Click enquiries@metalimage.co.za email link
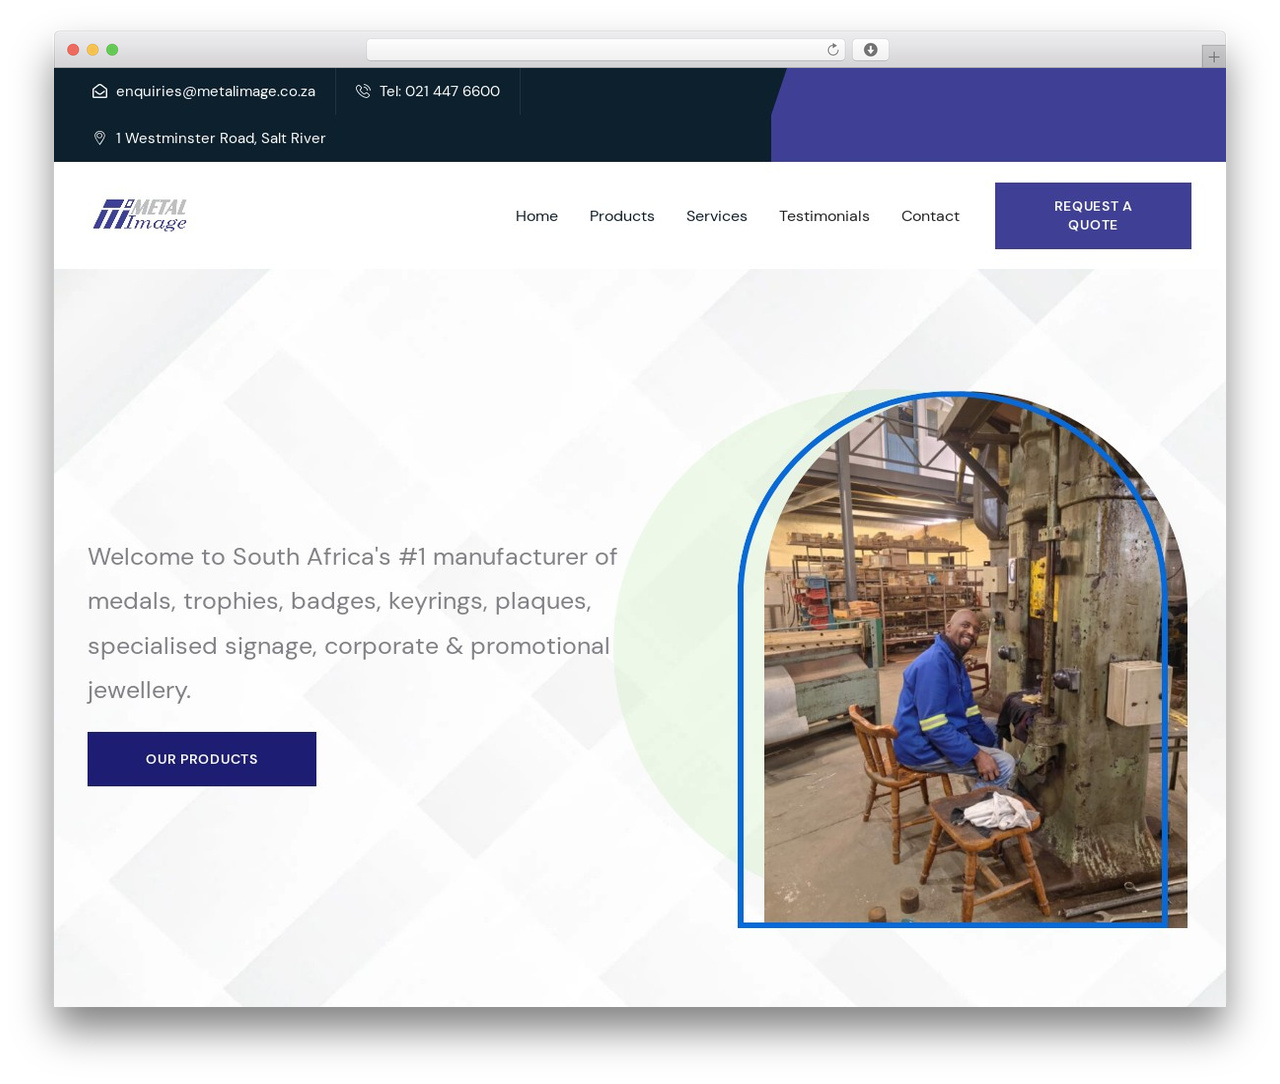 [216, 91]
